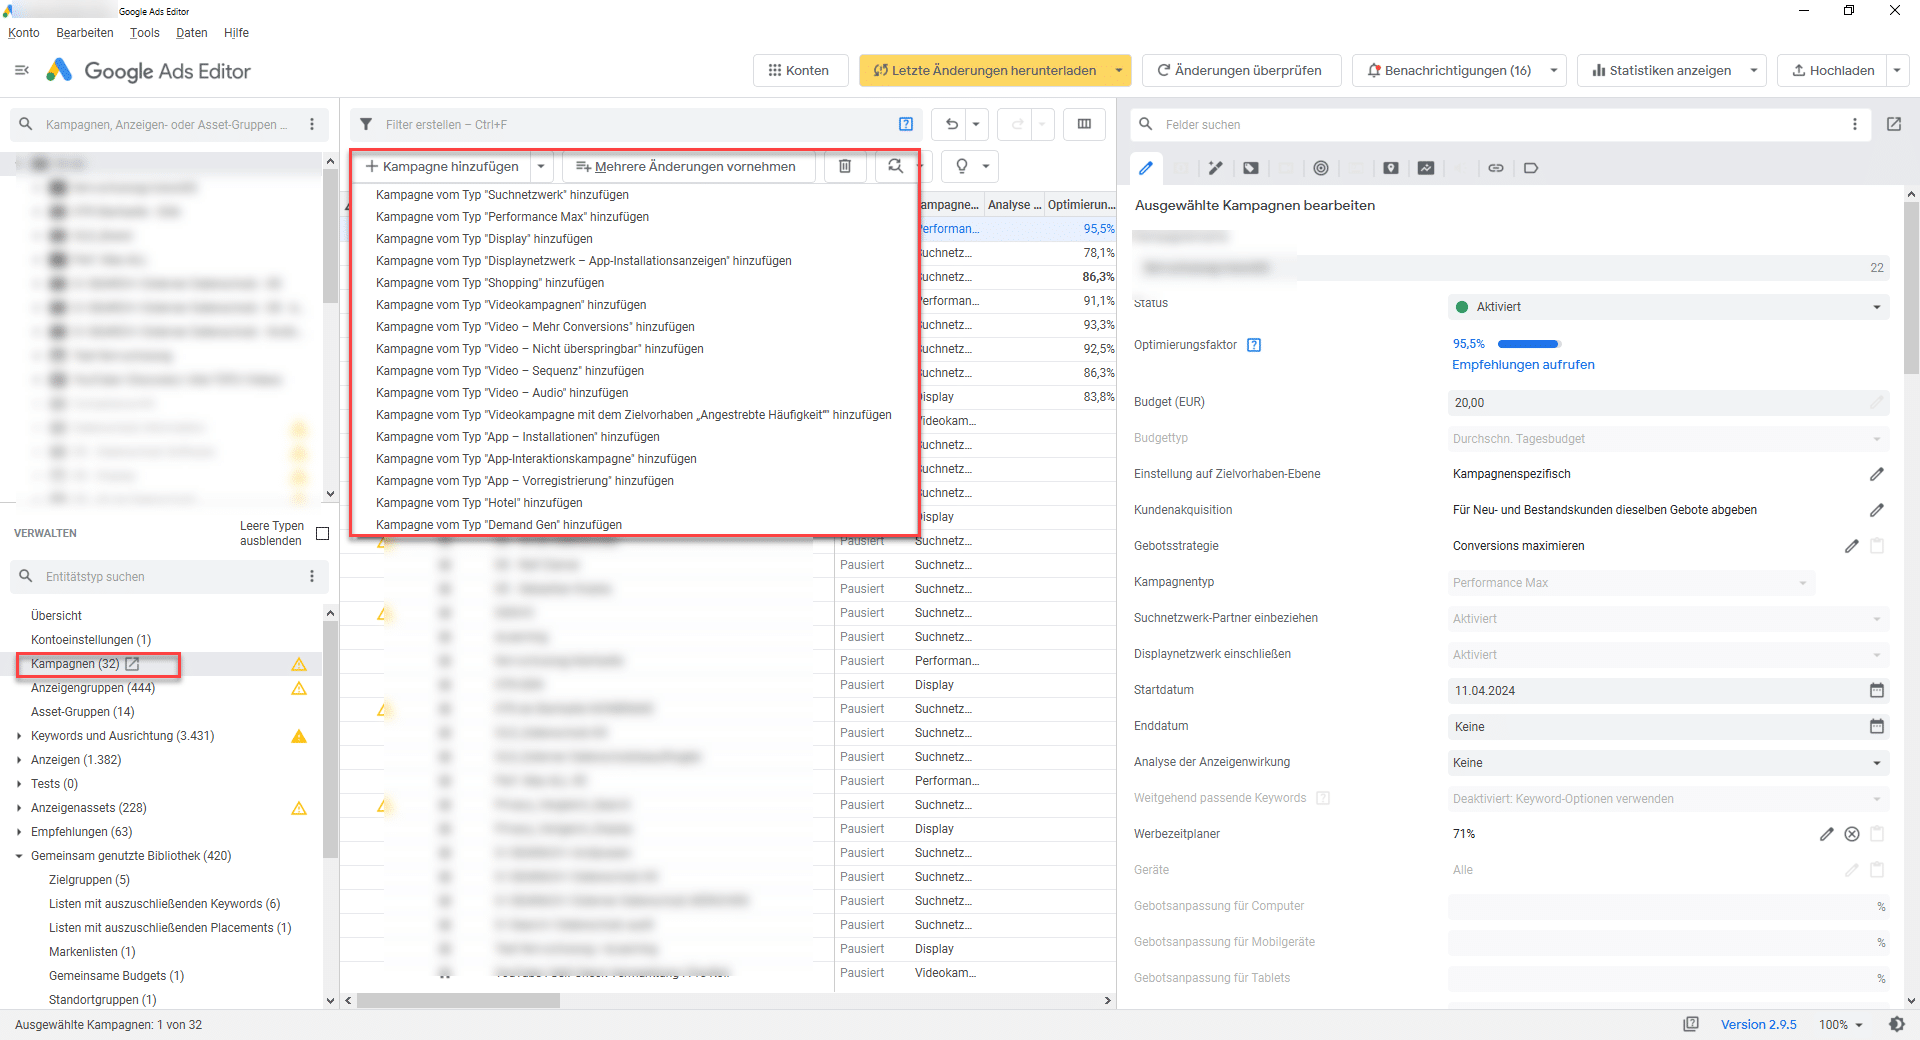Toggle the dark mode icon in status bar
1920x1040 pixels.
coord(1897,1024)
